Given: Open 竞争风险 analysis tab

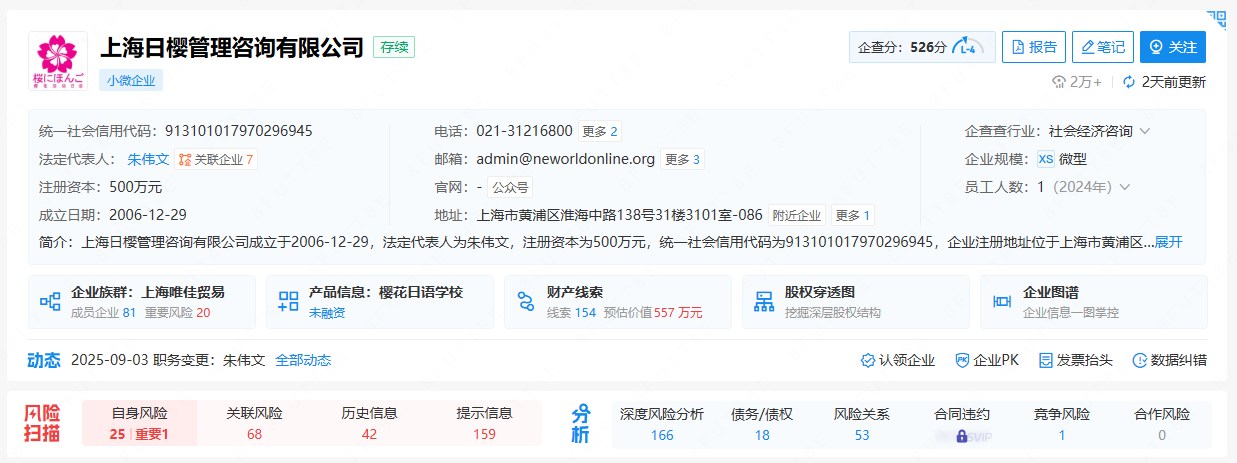Looking at the screenshot, I should [1062, 423].
